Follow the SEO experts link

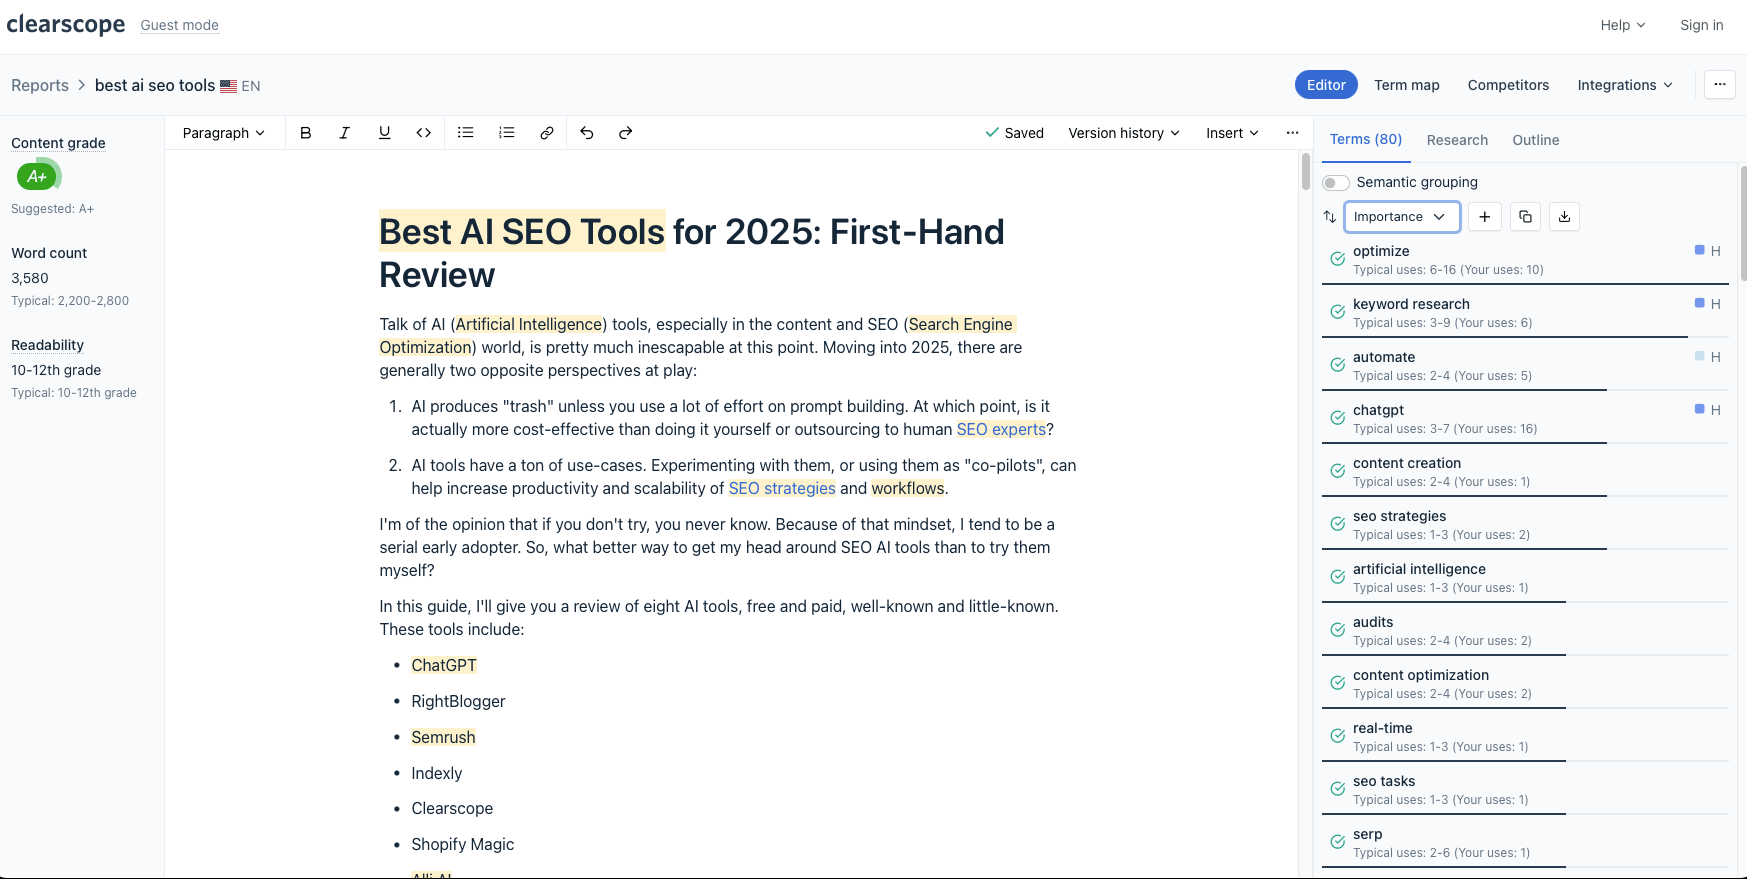(x=1001, y=429)
